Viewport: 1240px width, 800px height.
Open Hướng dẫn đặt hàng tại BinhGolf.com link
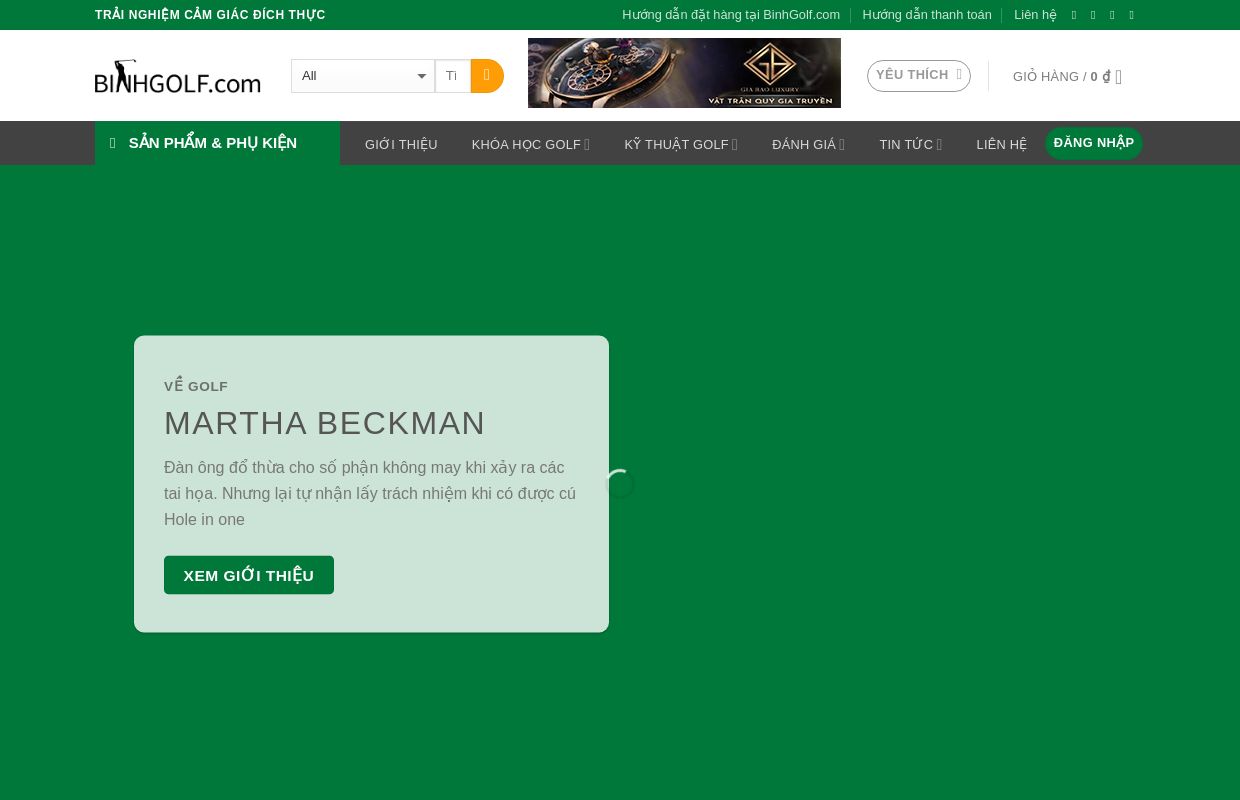pyautogui.click(x=731, y=15)
